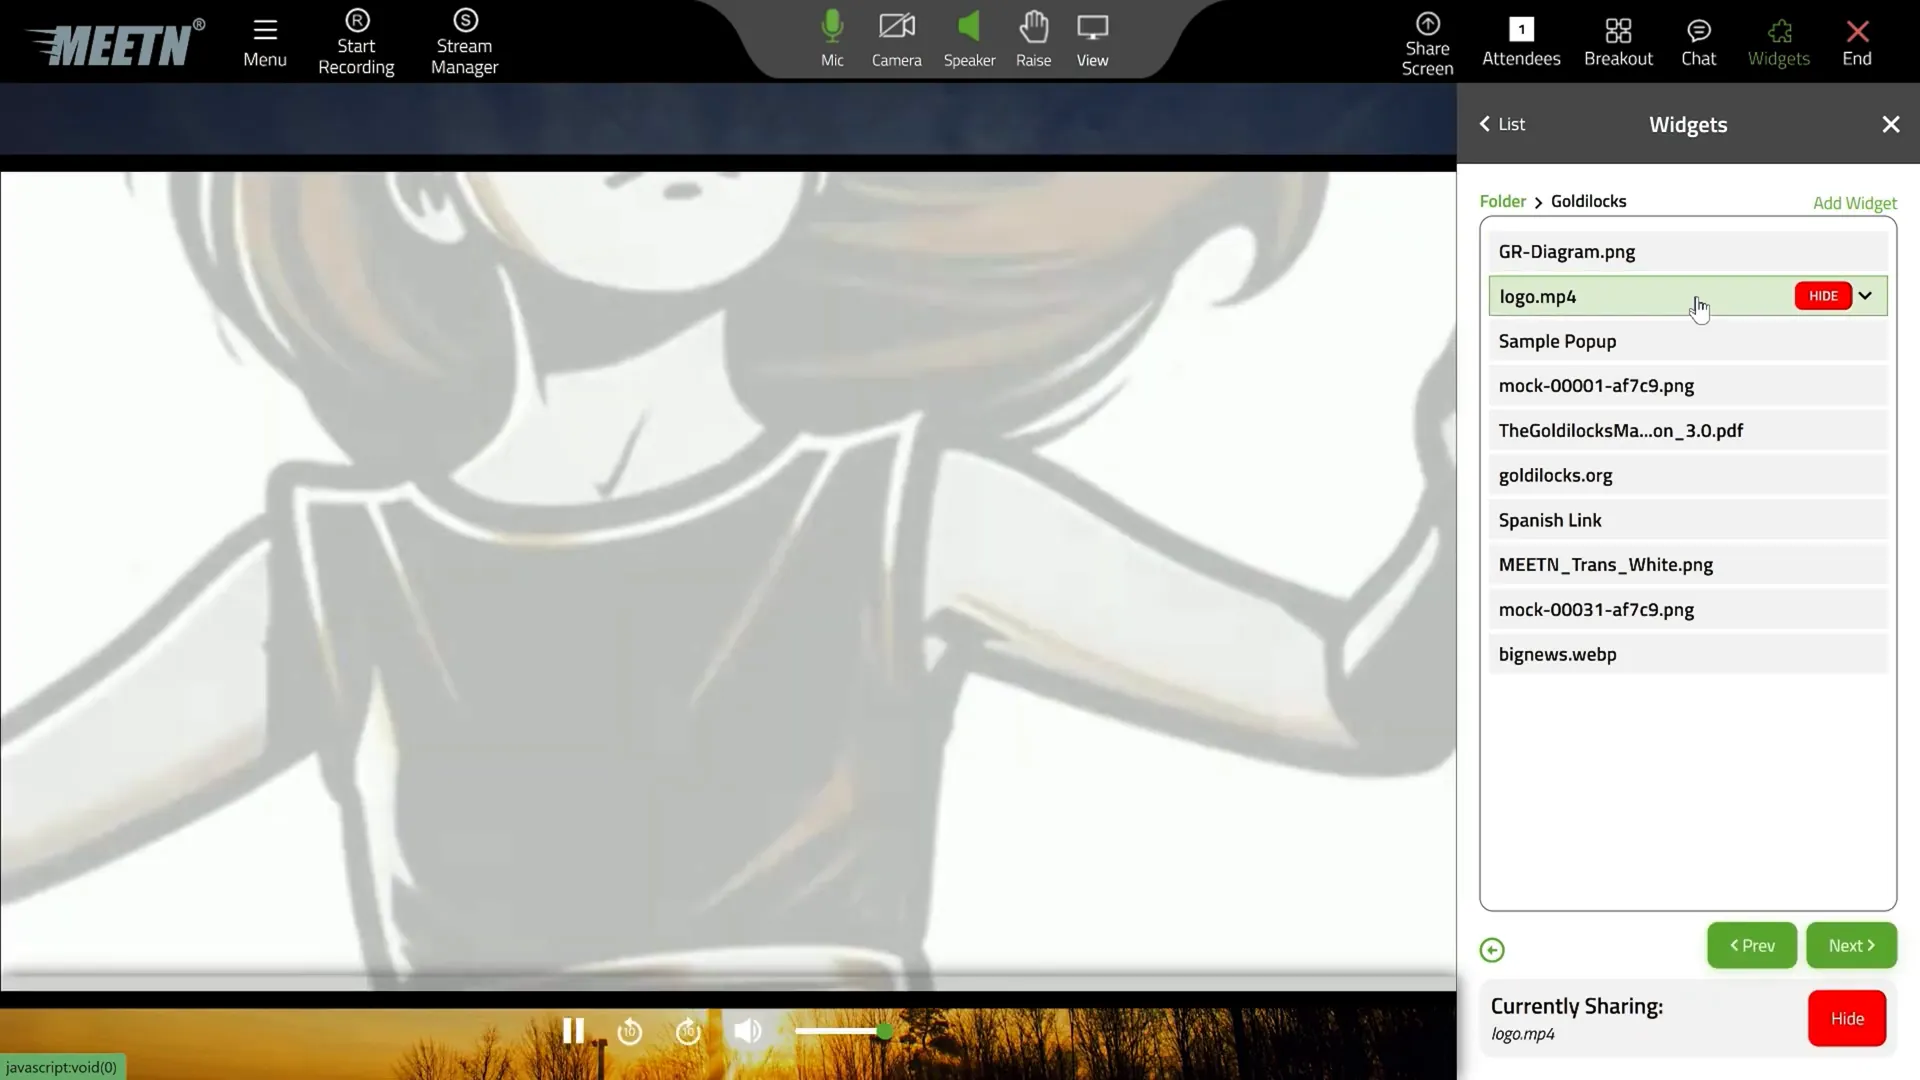This screenshot has height=1080, width=1920.
Task: Select goldilocks.org widget
Action: [x=1687, y=476]
